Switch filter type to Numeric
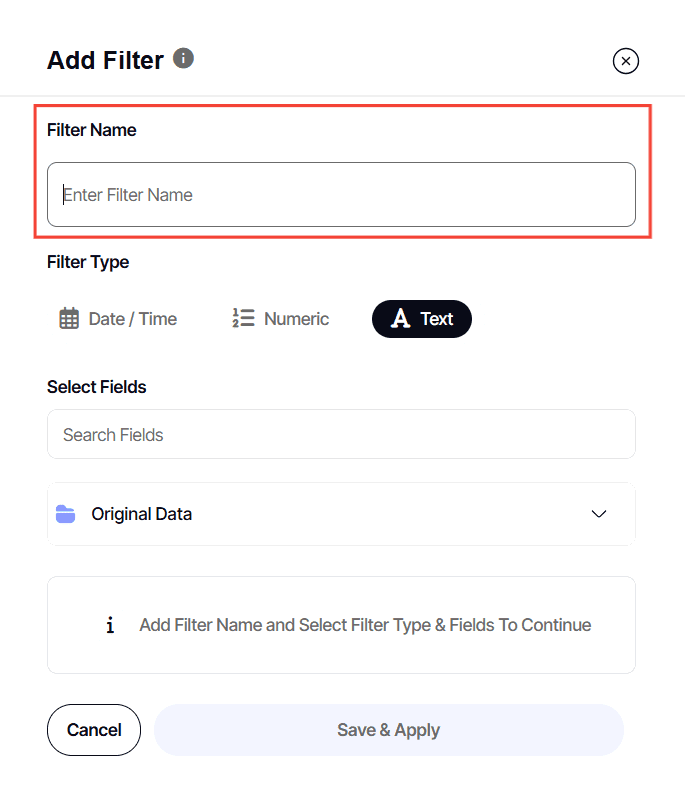This screenshot has height=812, width=685. (x=280, y=318)
